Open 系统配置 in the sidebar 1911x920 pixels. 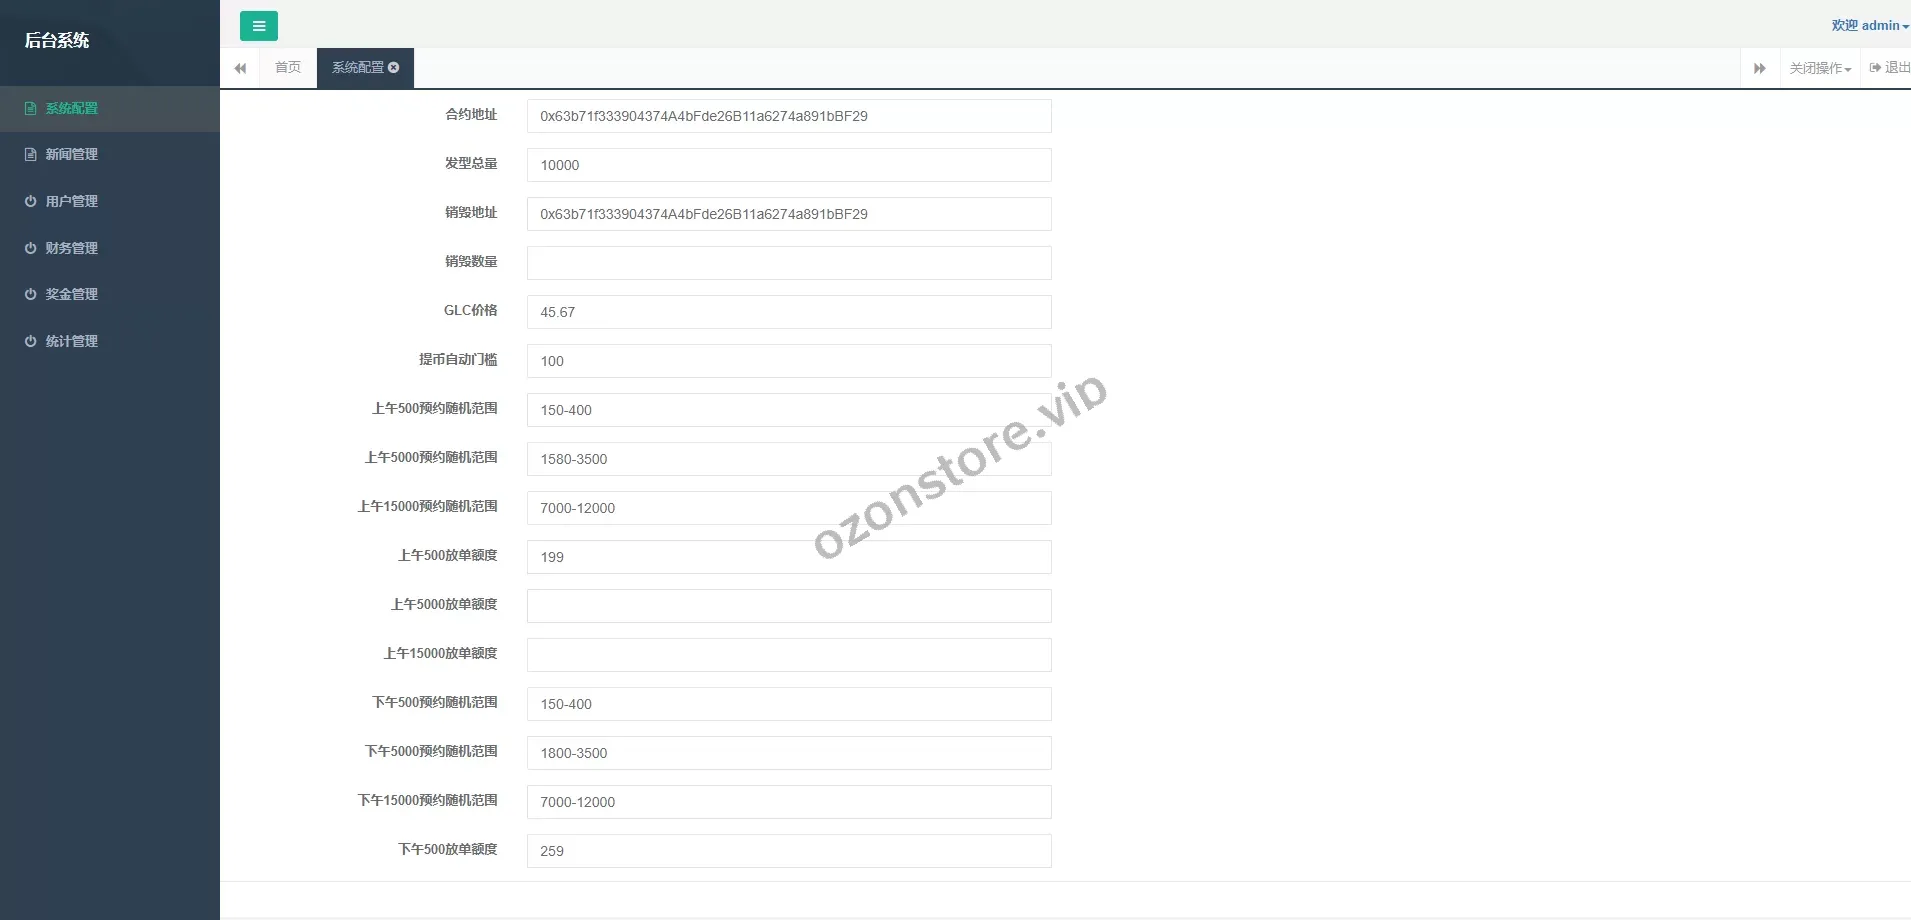click(x=71, y=108)
